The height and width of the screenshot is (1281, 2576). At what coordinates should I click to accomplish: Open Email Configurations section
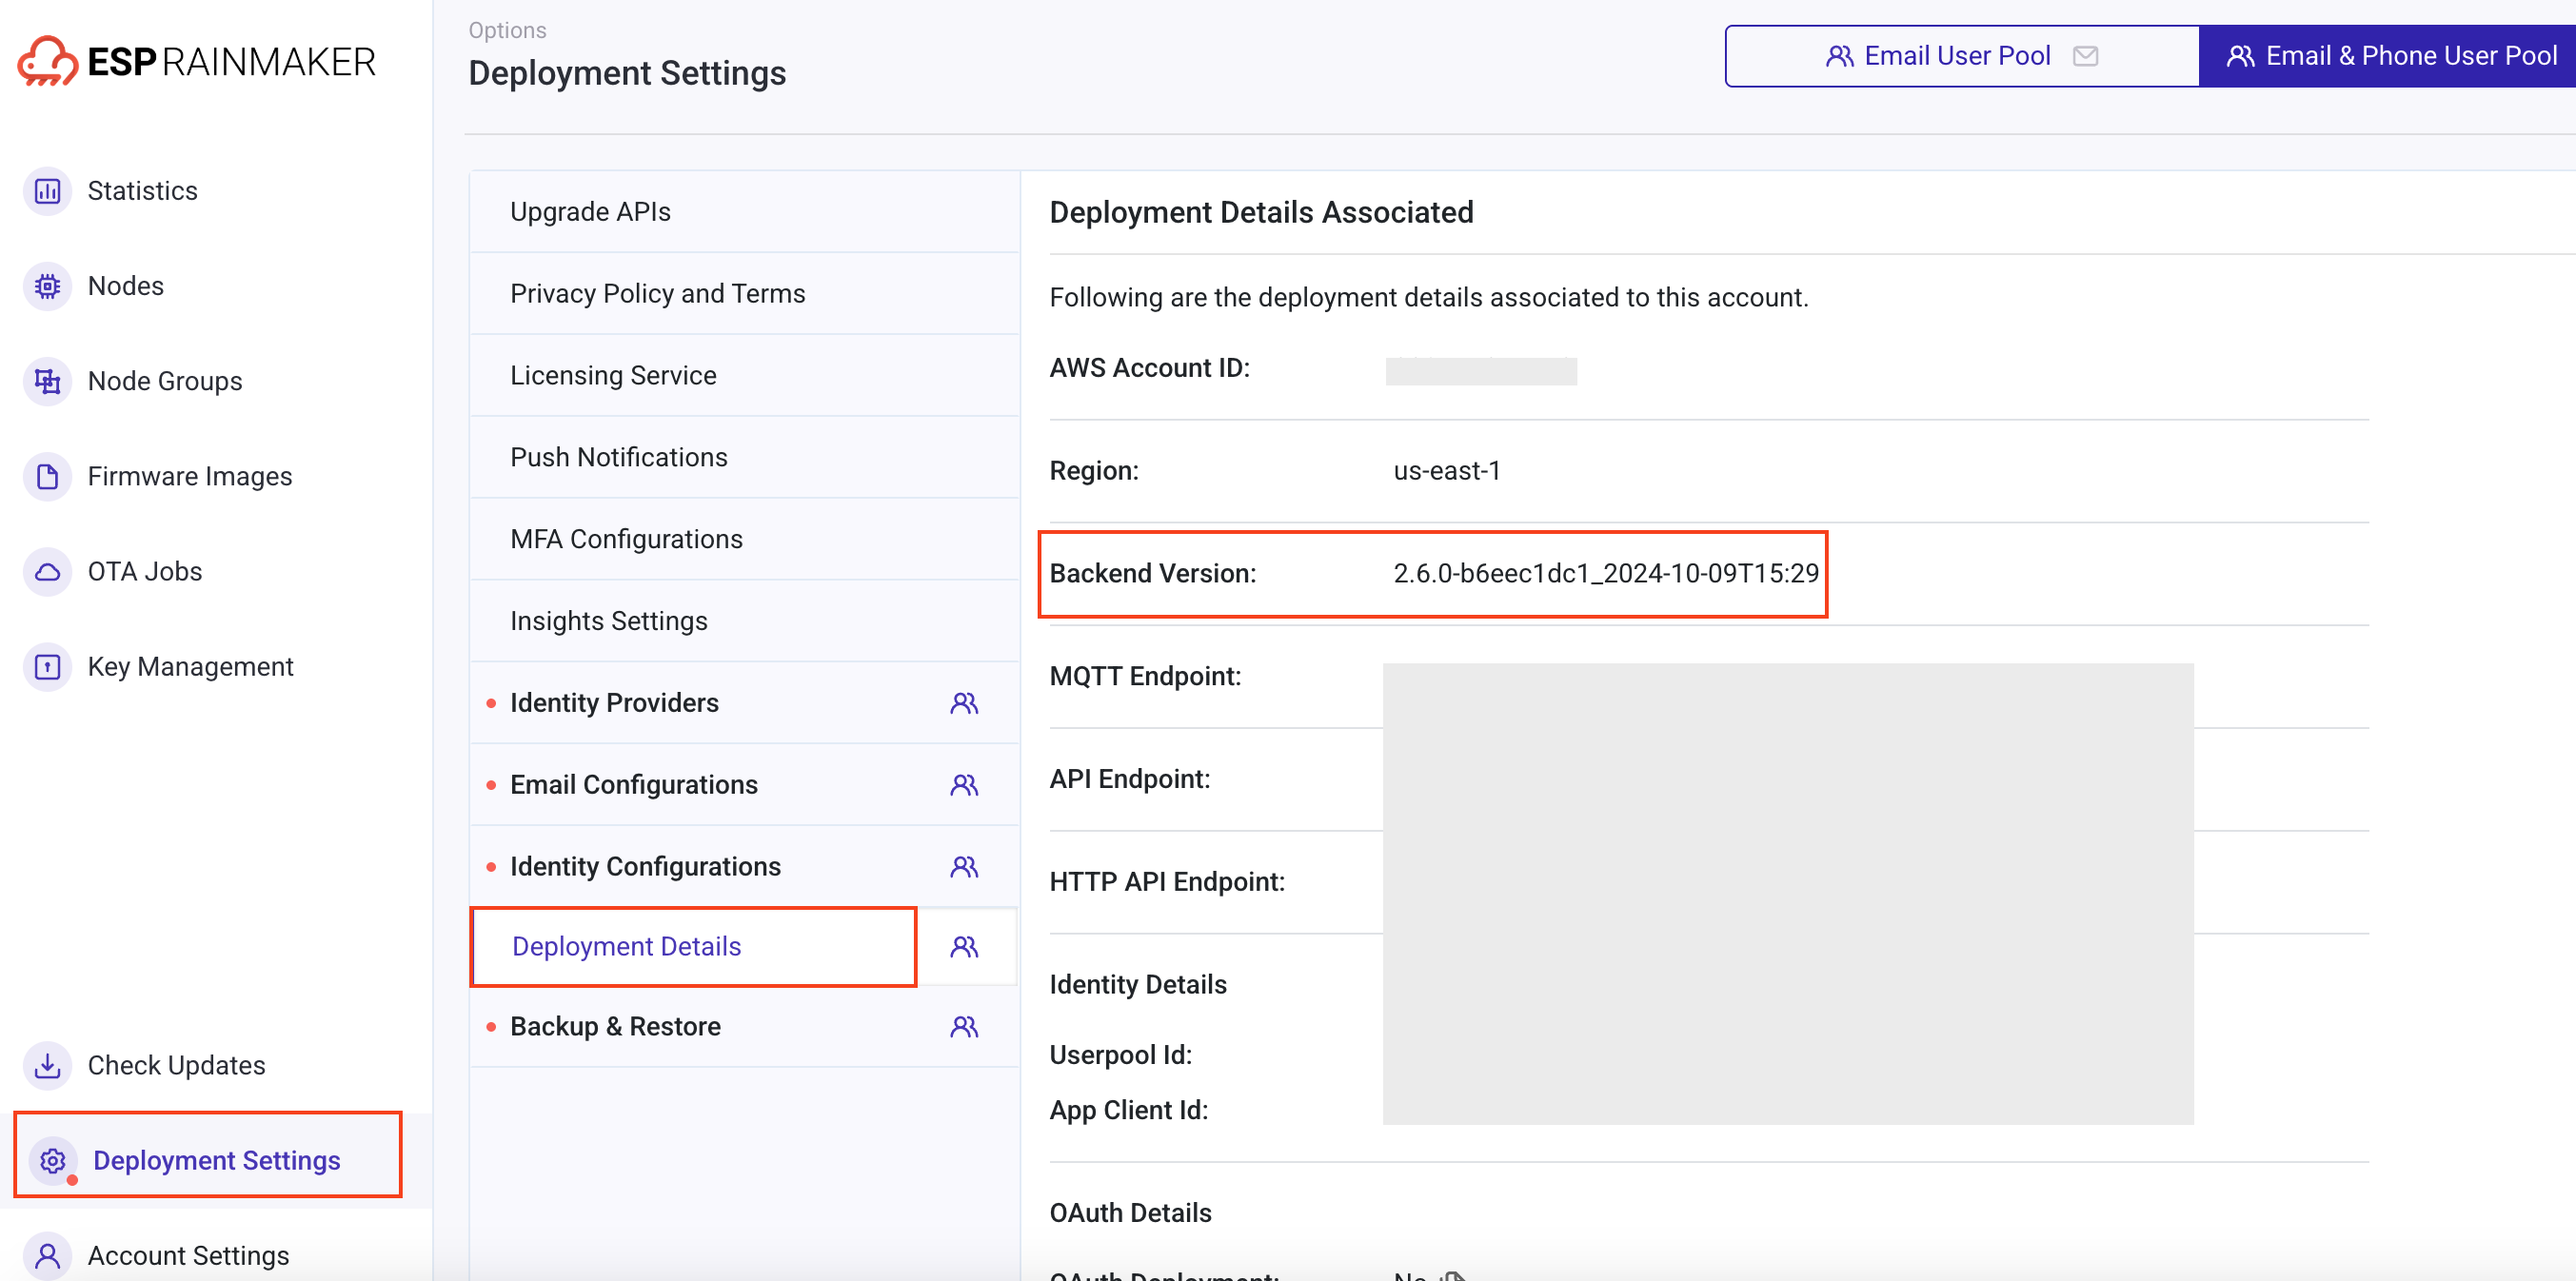[x=633, y=785]
